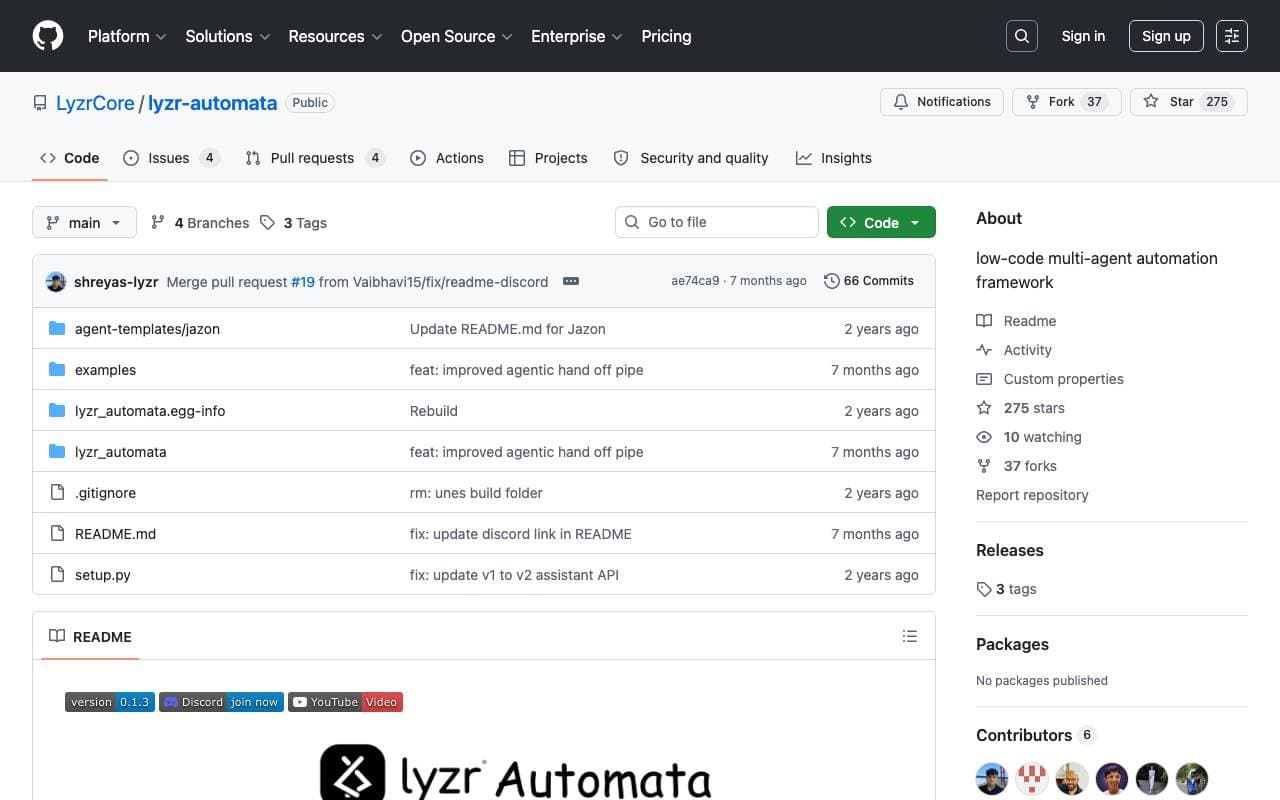Open the green Code dropdown
The width and height of the screenshot is (1280, 800).
[x=881, y=222]
